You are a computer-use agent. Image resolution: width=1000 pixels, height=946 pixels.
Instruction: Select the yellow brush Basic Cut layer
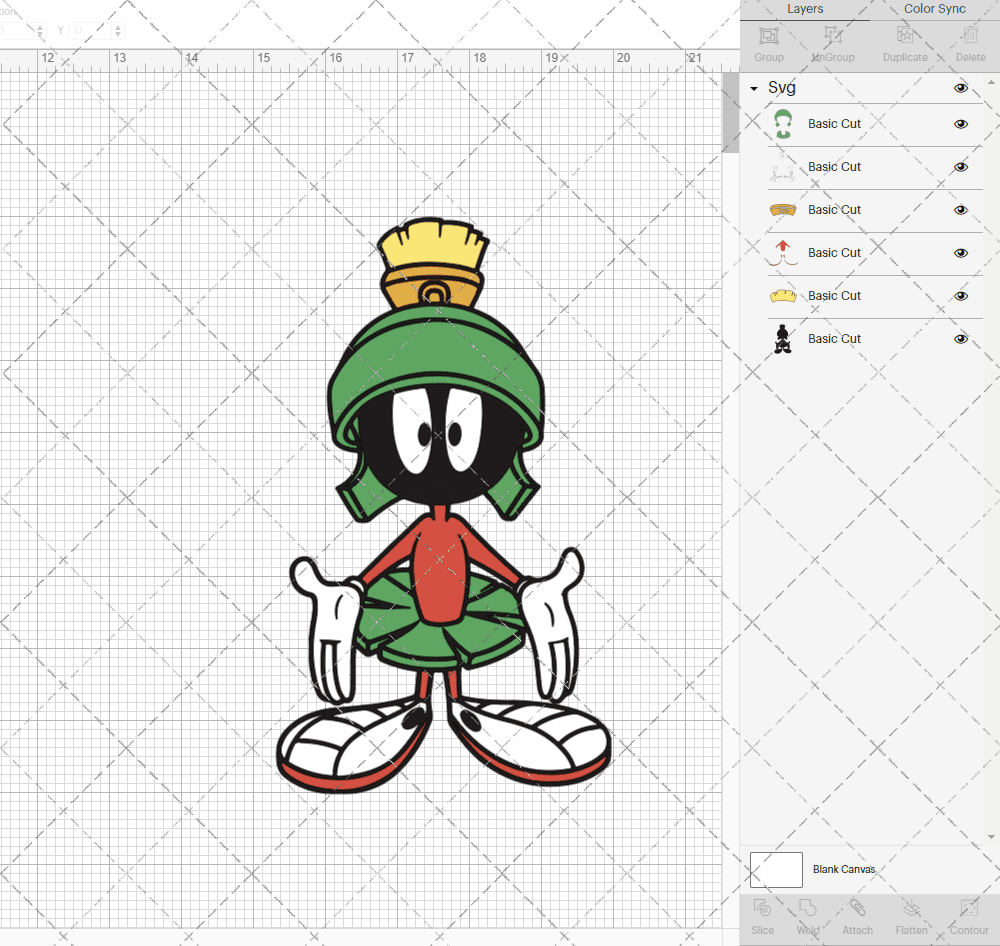[x=834, y=296]
